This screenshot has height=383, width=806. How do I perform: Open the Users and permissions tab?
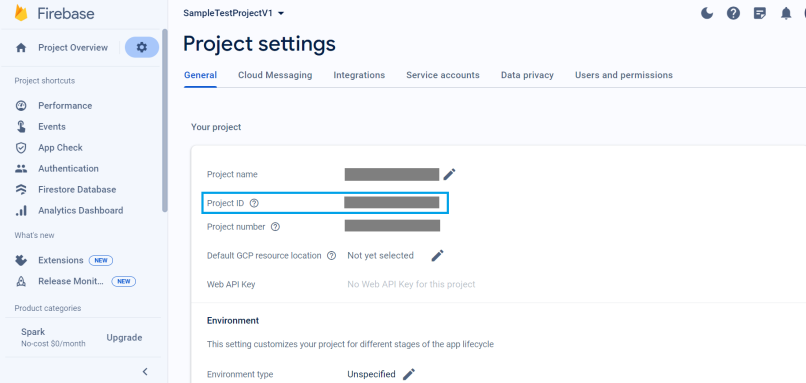pyautogui.click(x=624, y=75)
